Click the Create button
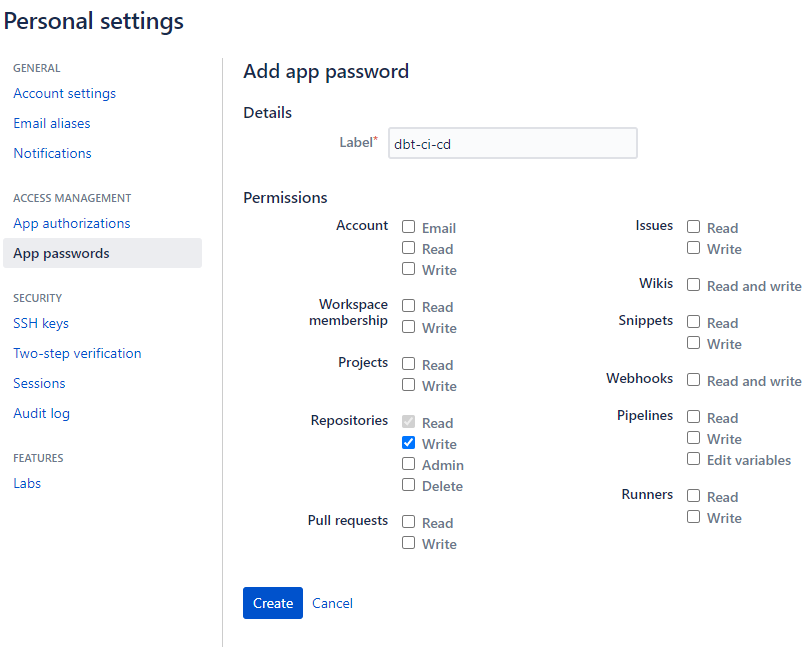This screenshot has width=808, height=647. point(272,603)
